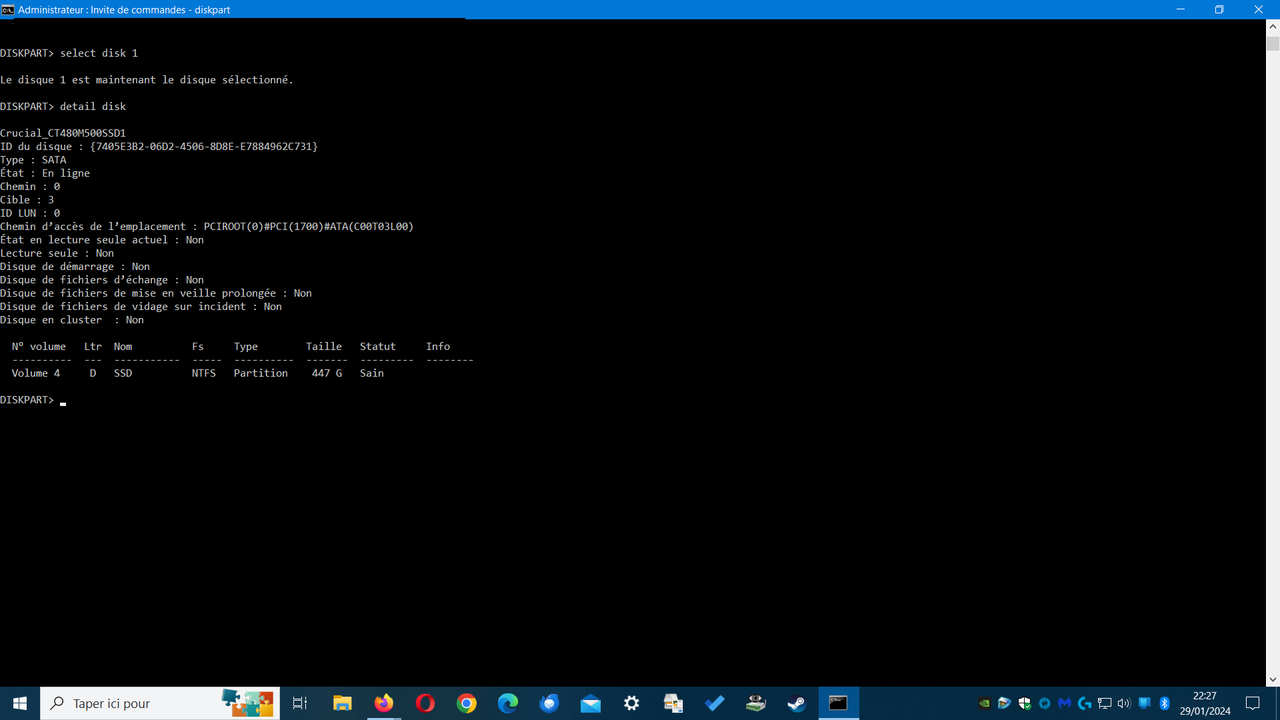Viewport: 1280px width, 720px height.
Task: Open the volume slider from the system tray
Action: (x=1124, y=703)
